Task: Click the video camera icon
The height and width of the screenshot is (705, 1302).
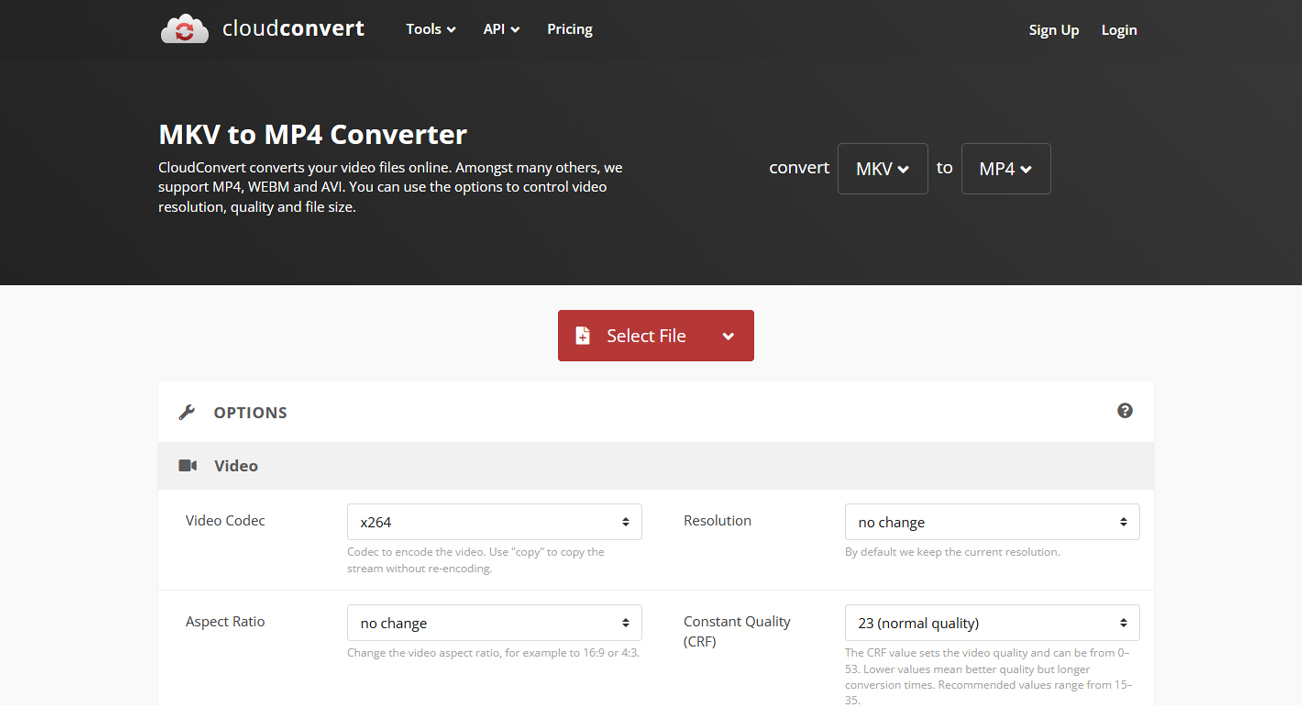Action: (188, 466)
